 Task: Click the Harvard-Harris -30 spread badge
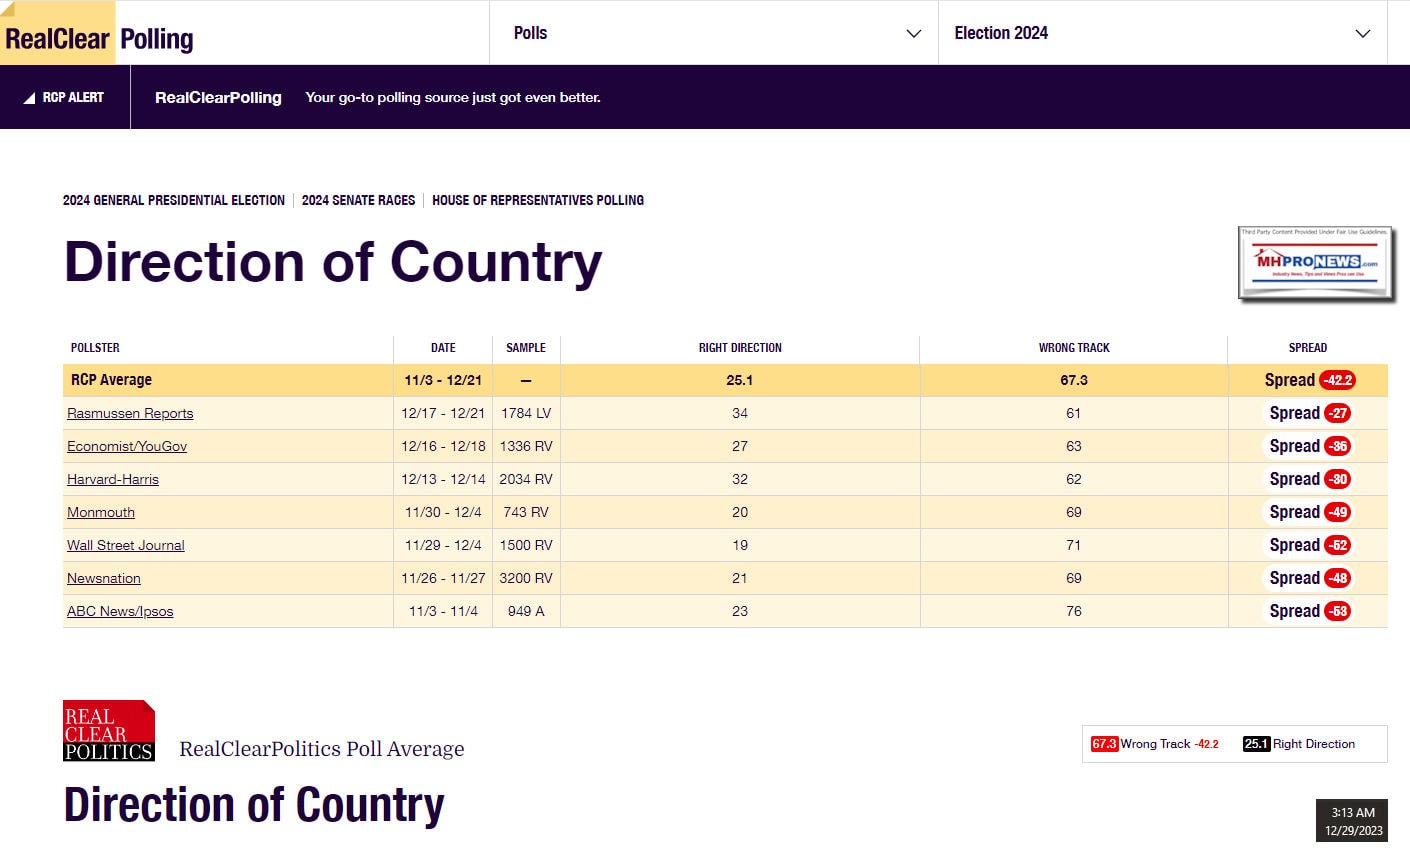pos(1338,479)
